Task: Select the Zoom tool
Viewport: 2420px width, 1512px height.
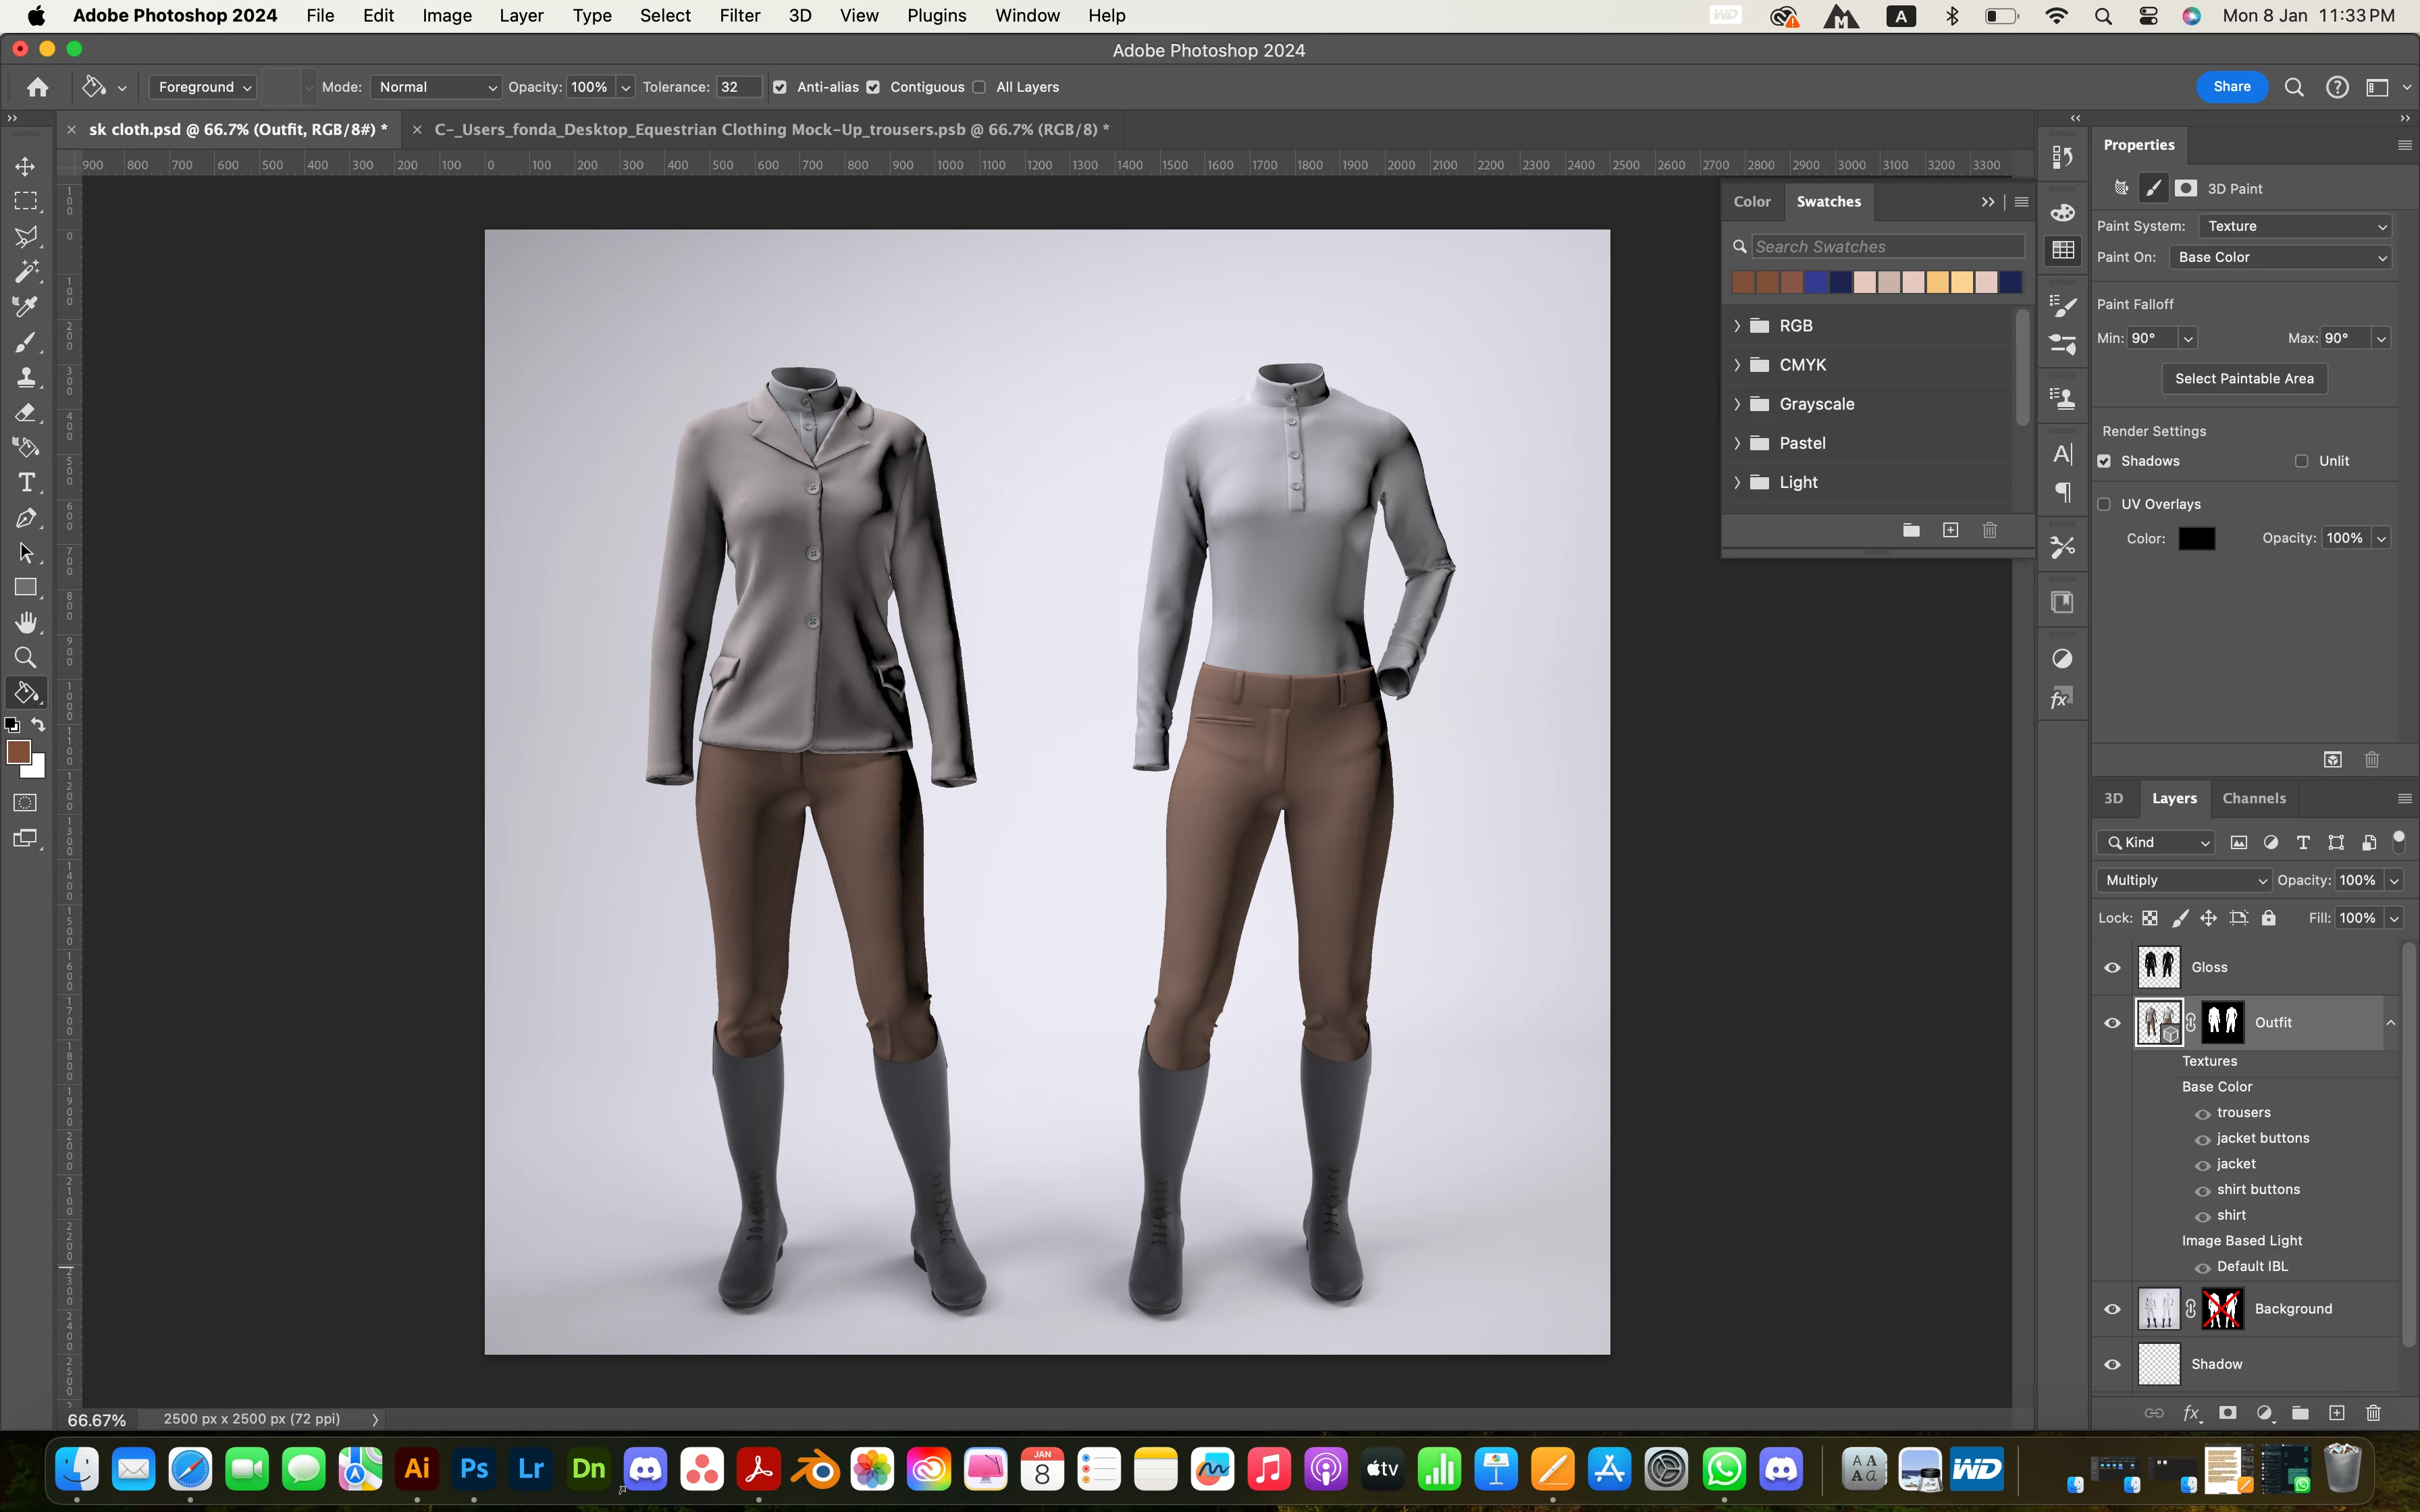Action: 26,657
